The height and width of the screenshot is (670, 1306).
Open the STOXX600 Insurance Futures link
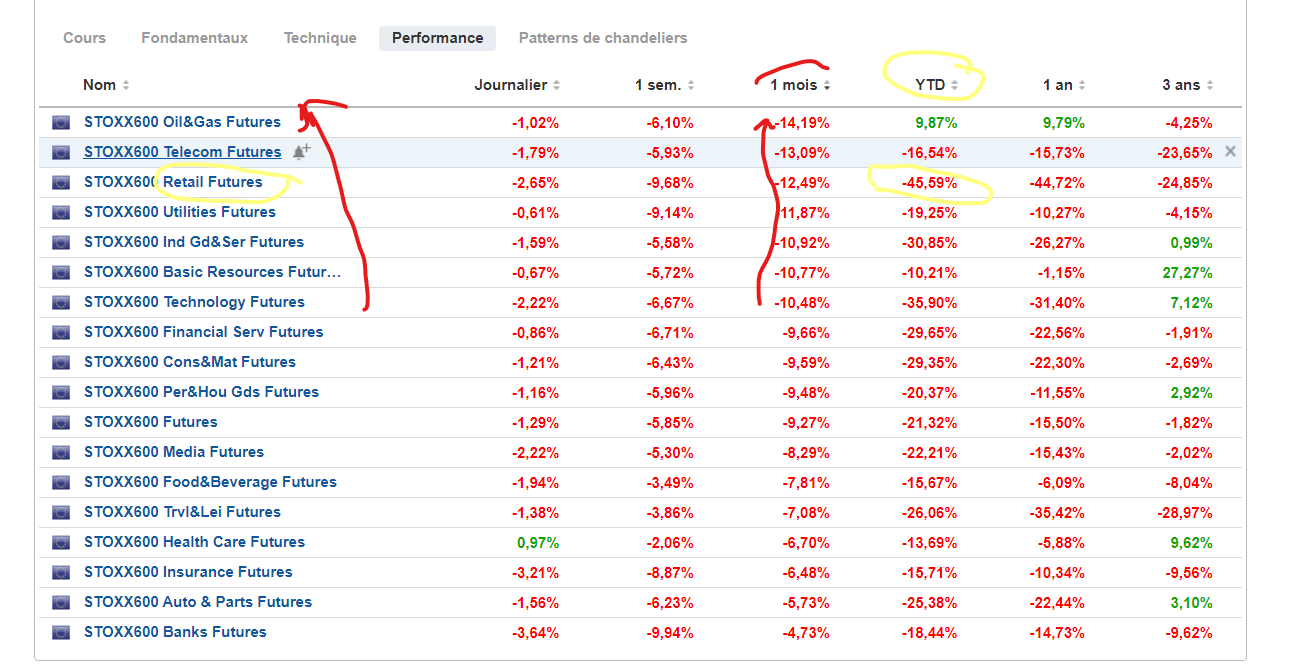click(x=188, y=572)
